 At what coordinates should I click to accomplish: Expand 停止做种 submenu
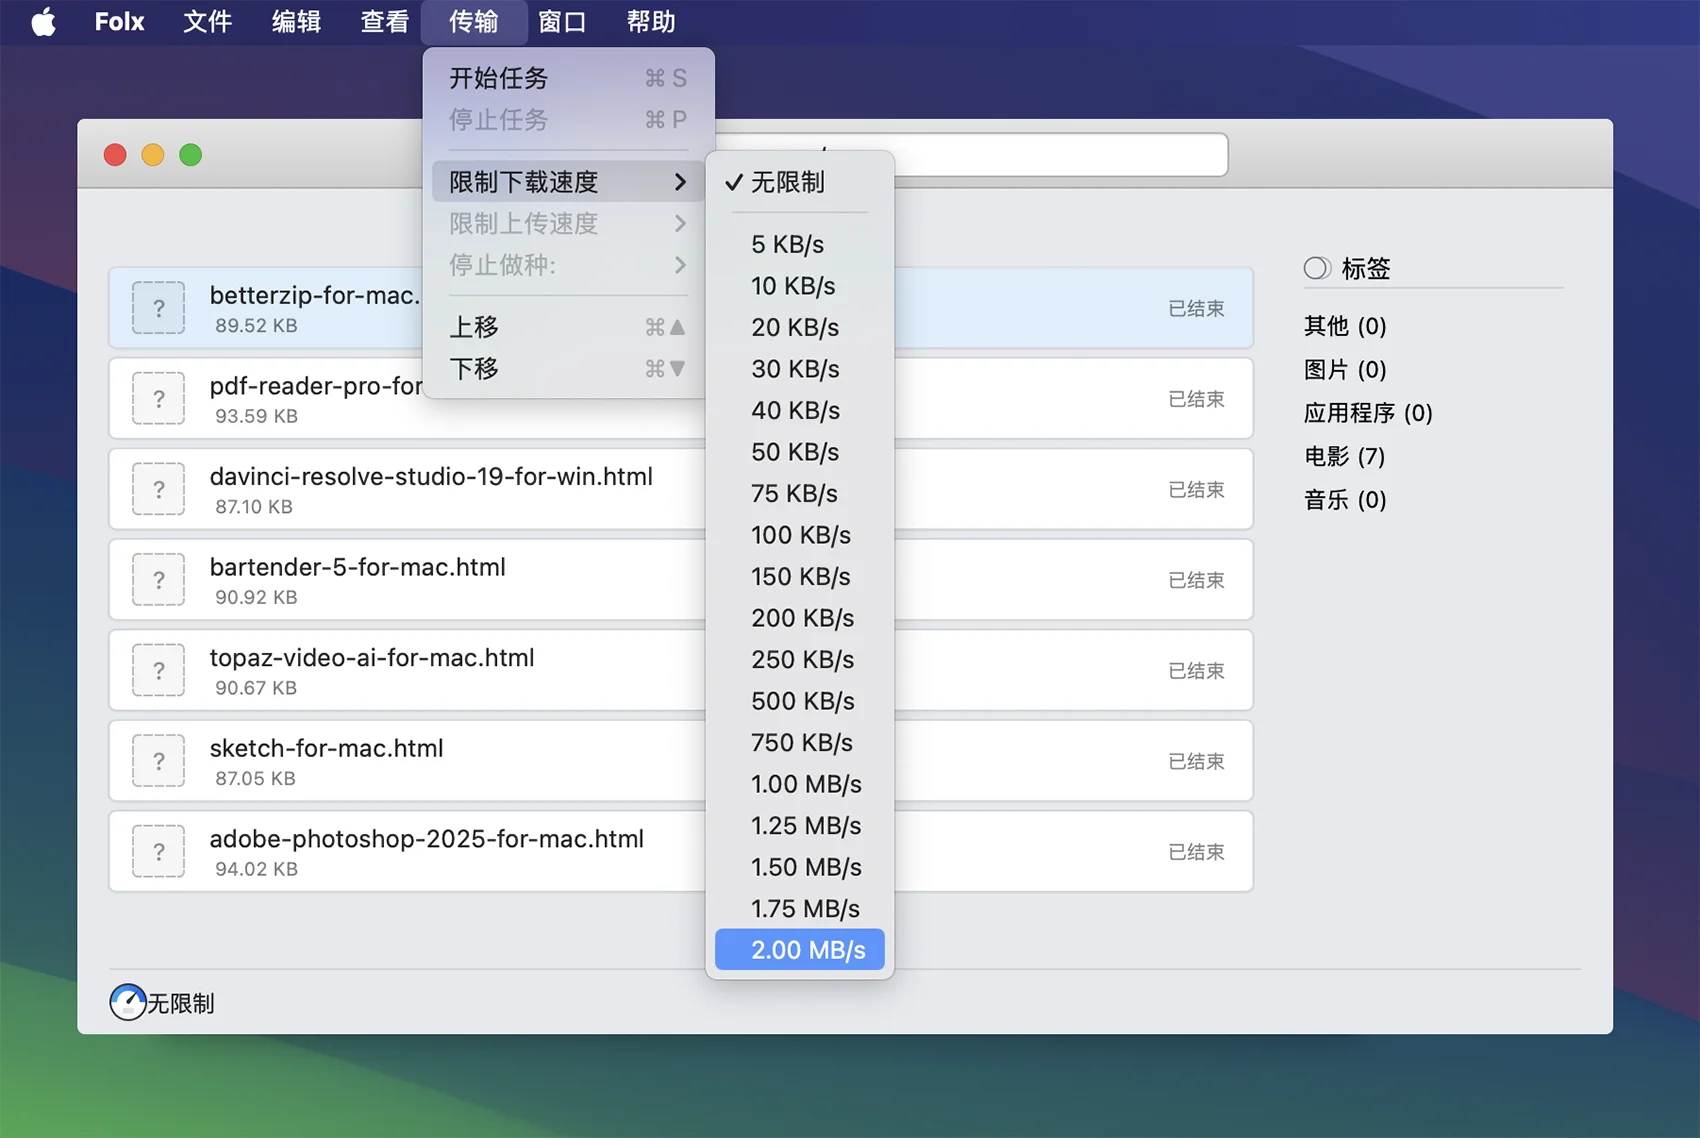(568, 265)
